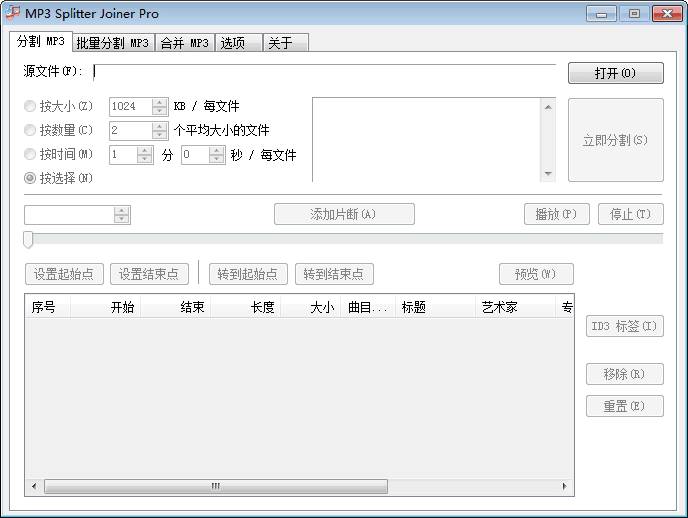Click the 结束 column header
Viewport: 688px width, 518px height.
coord(176,307)
